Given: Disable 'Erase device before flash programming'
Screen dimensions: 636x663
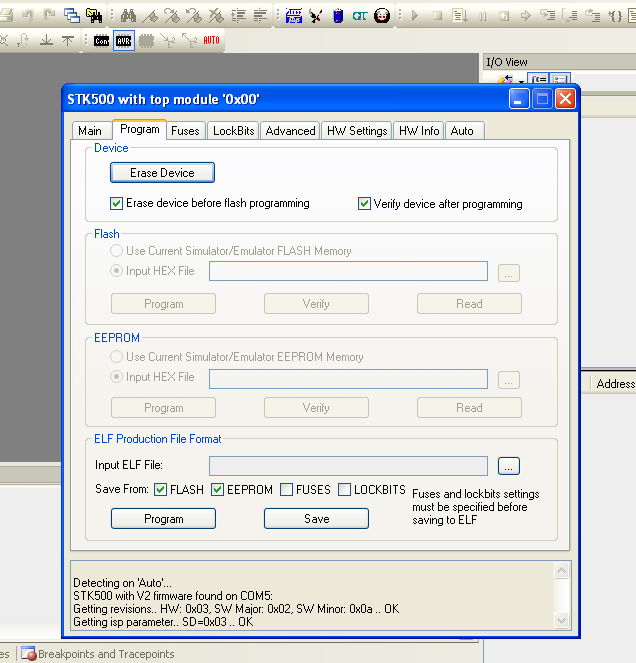Looking at the screenshot, I should click(x=117, y=203).
